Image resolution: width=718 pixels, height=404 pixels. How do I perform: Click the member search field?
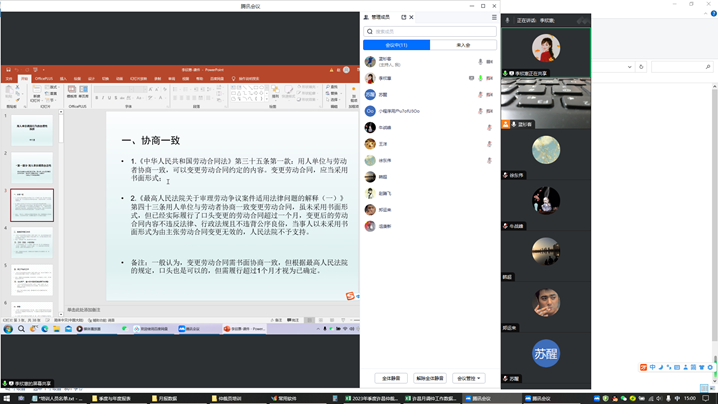[431, 32]
